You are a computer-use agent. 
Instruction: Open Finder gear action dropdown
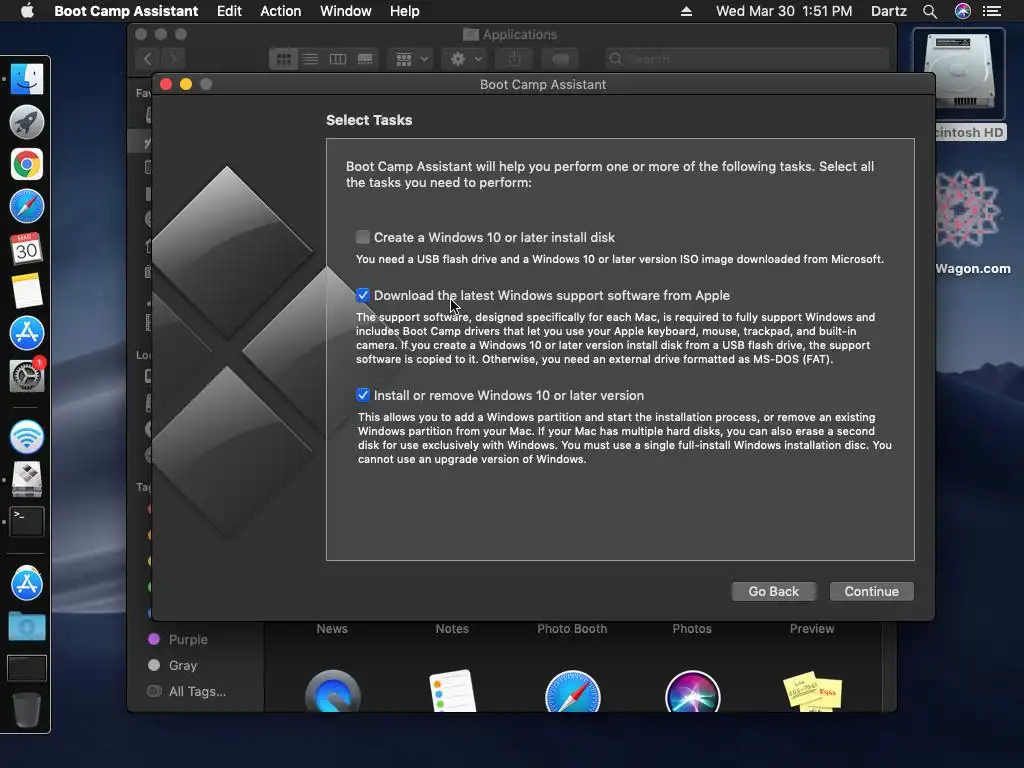[466, 59]
